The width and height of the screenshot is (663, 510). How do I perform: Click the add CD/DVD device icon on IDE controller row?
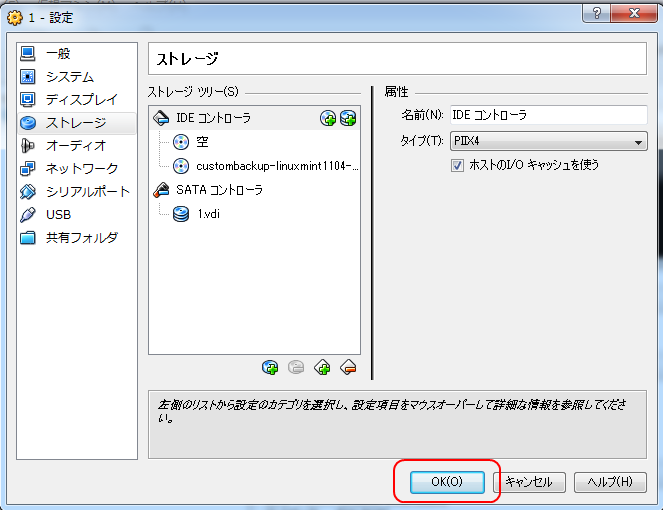(328, 118)
